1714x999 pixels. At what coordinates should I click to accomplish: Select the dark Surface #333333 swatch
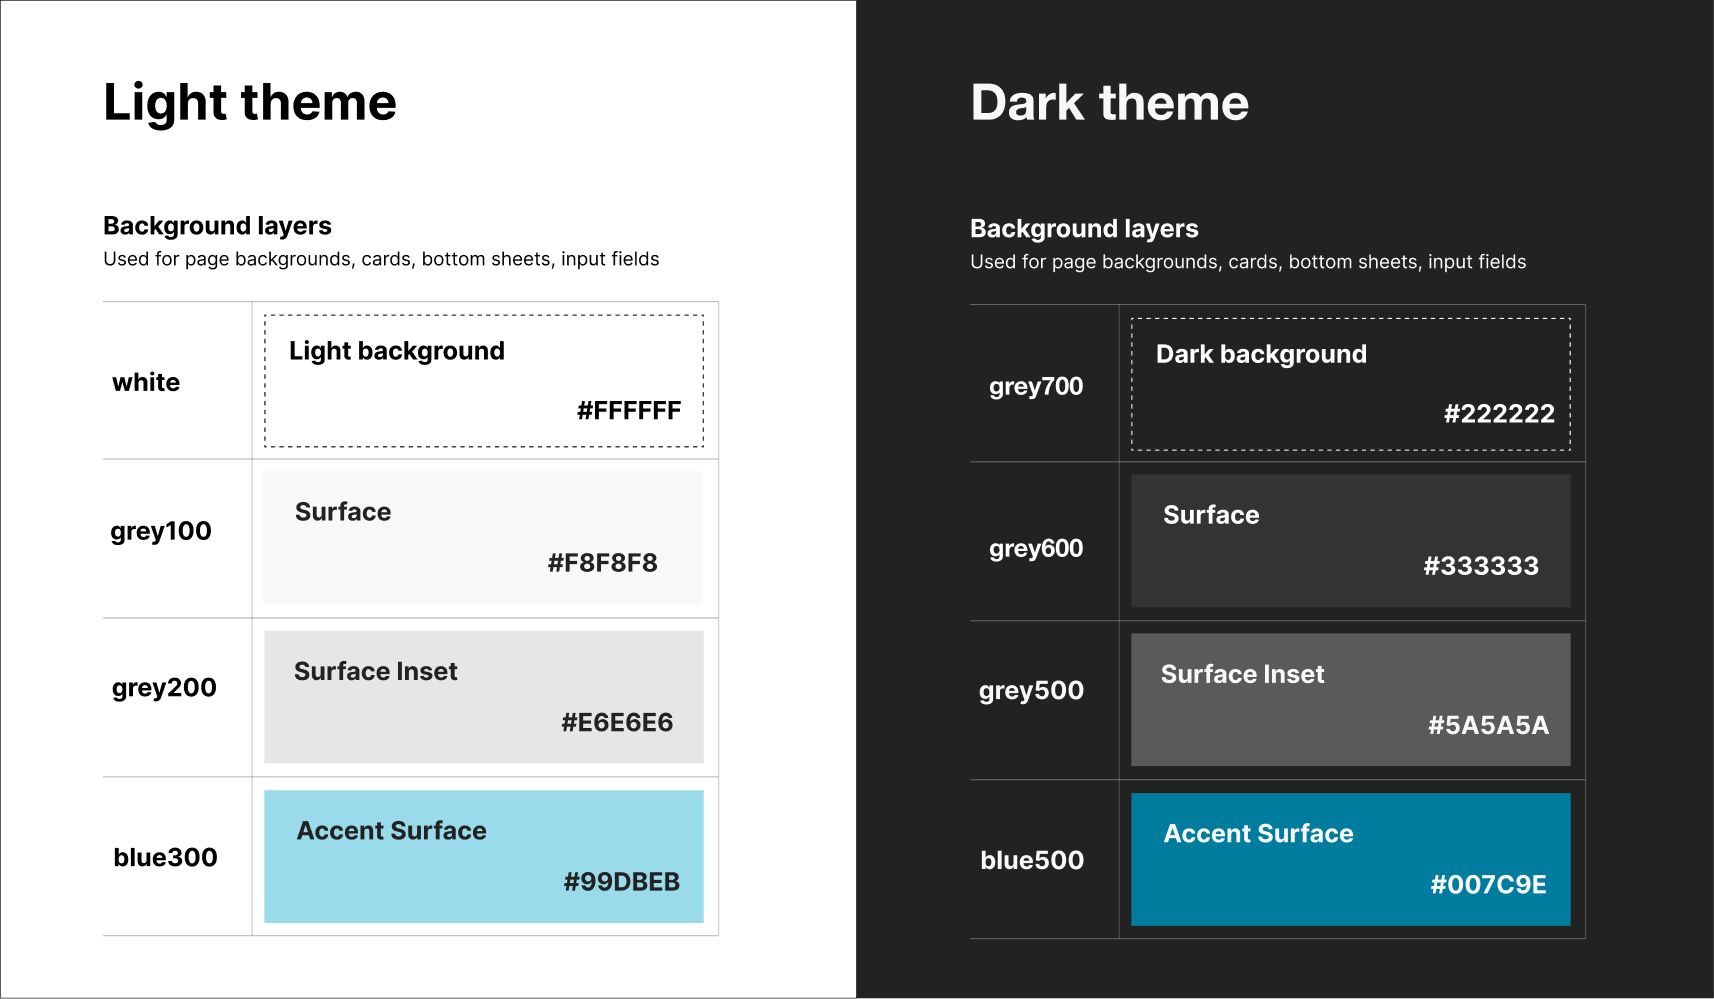[1351, 541]
